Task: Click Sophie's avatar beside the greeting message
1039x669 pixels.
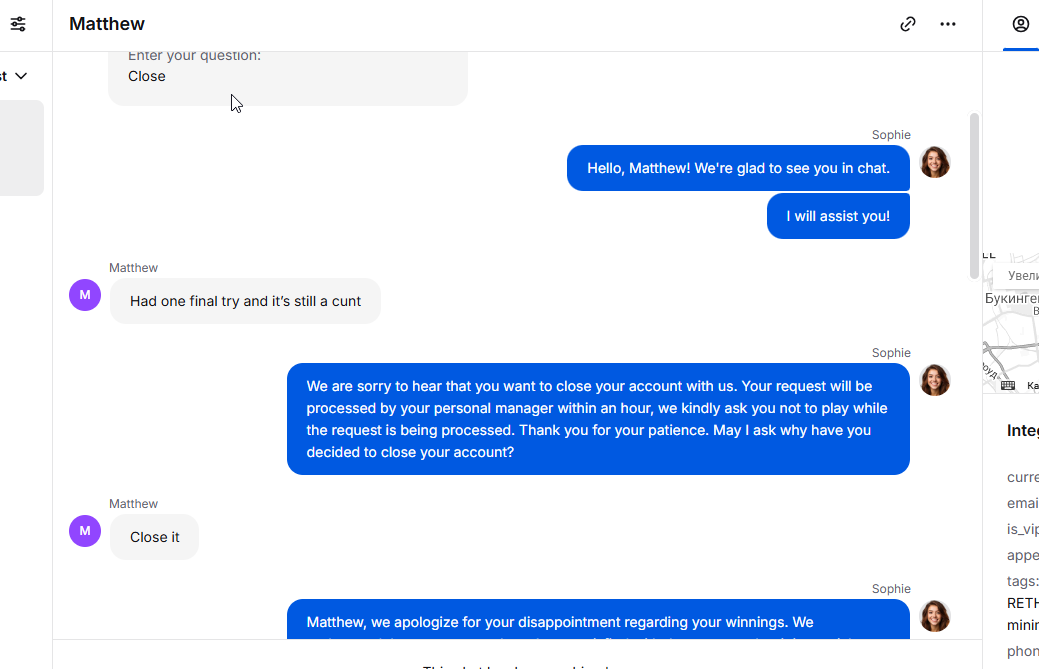Action: [935, 162]
